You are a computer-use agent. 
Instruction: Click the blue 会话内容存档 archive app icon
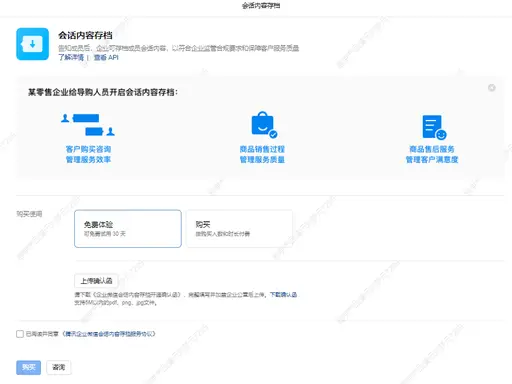[x=32, y=44]
